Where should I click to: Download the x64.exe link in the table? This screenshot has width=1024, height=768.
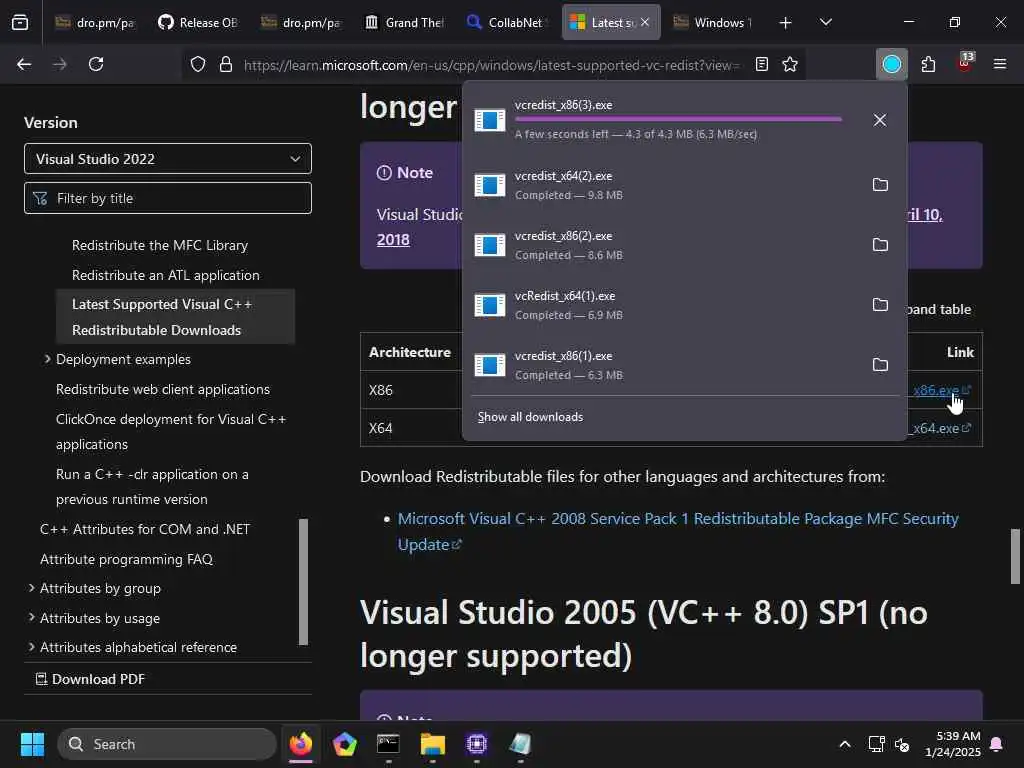pyautogui.click(x=939, y=428)
